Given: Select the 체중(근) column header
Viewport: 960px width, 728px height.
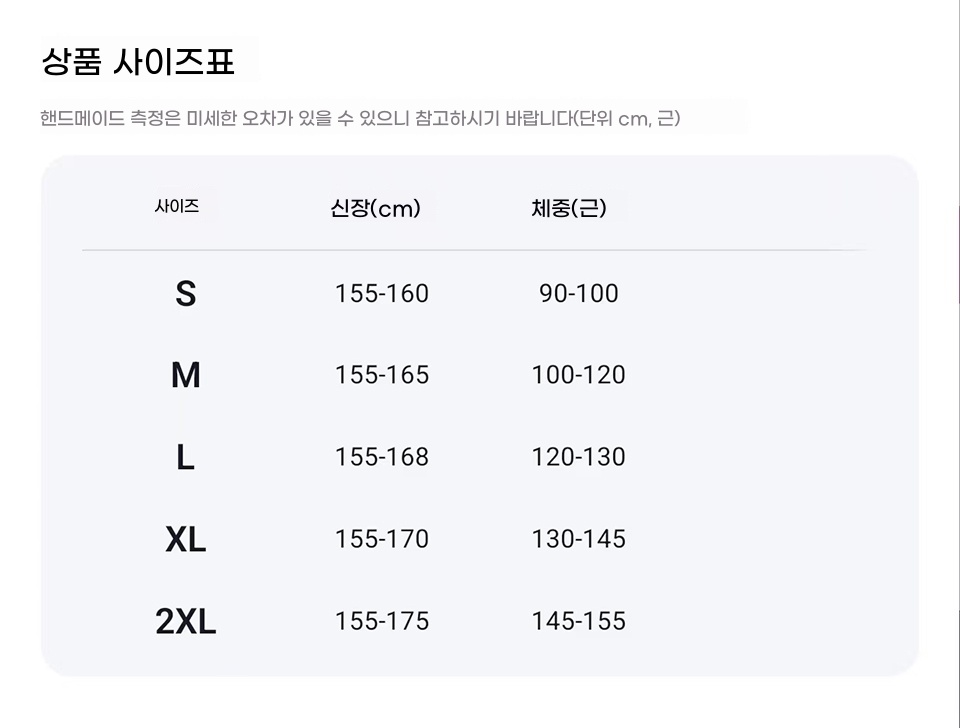Looking at the screenshot, I should point(568,209).
